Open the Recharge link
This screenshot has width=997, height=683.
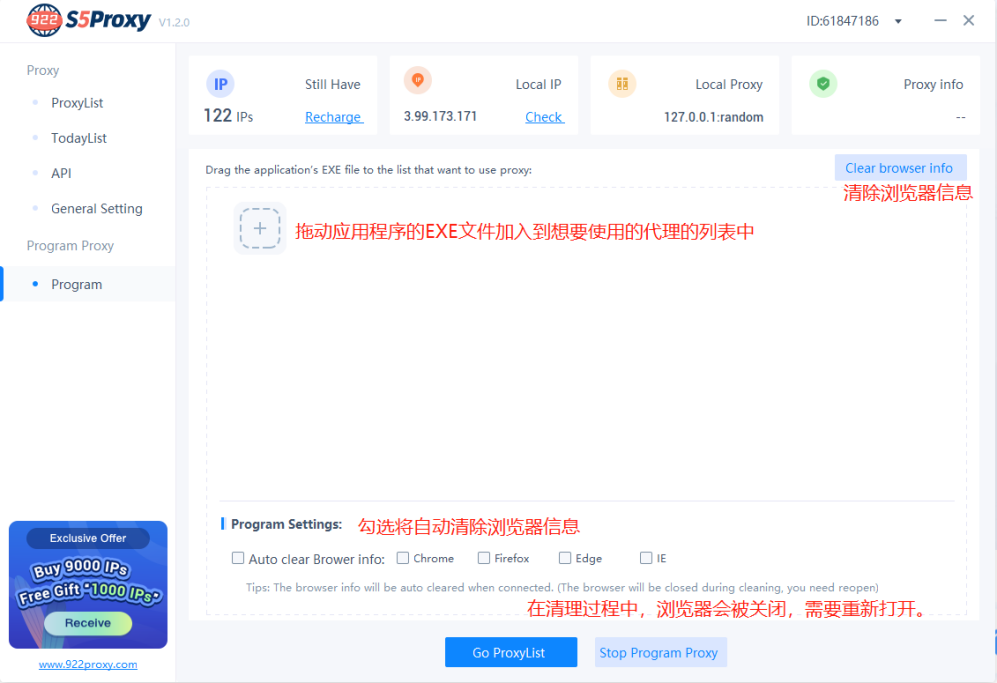tap(333, 117)
